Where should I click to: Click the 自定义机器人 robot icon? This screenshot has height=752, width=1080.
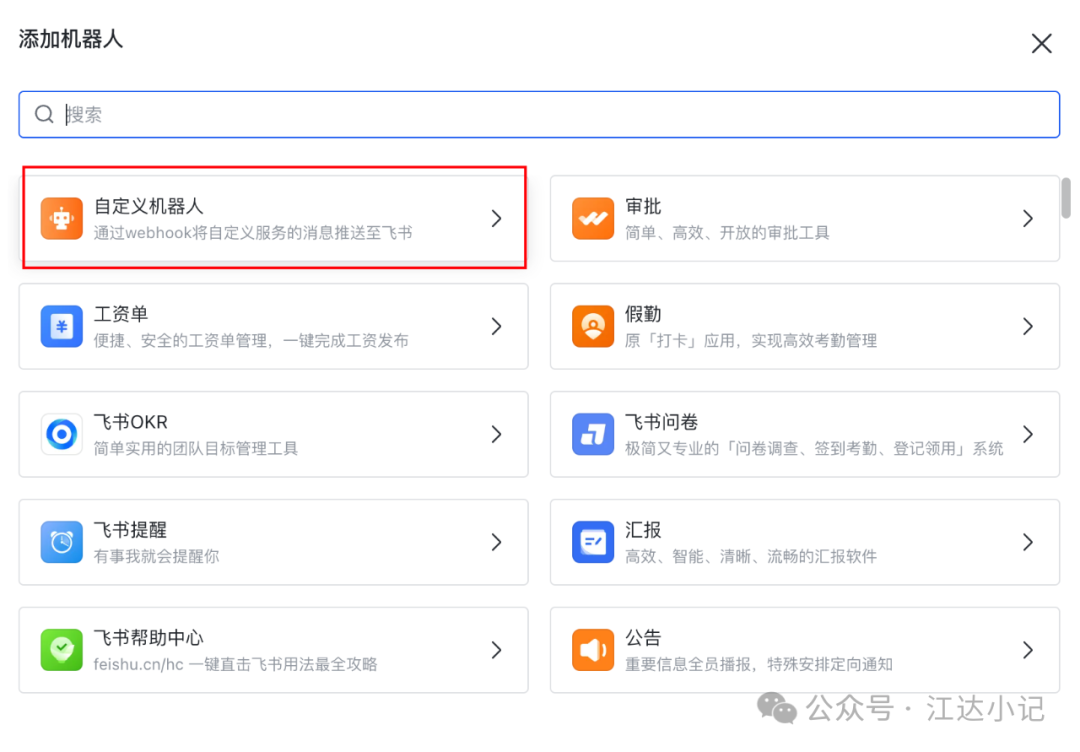click(x=61, y=218)
